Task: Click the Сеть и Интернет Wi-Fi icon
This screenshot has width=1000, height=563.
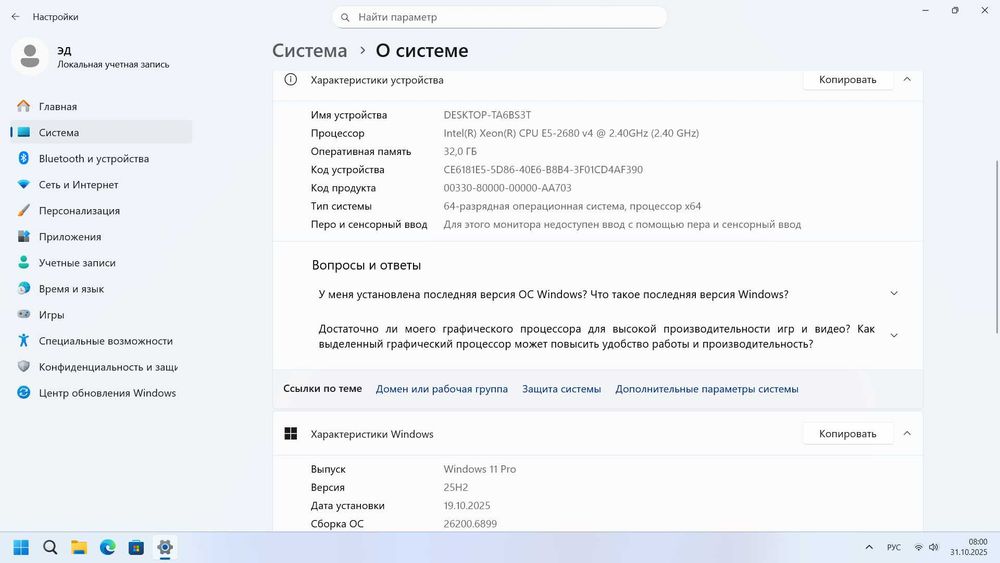Action: [x=24, y=184]
